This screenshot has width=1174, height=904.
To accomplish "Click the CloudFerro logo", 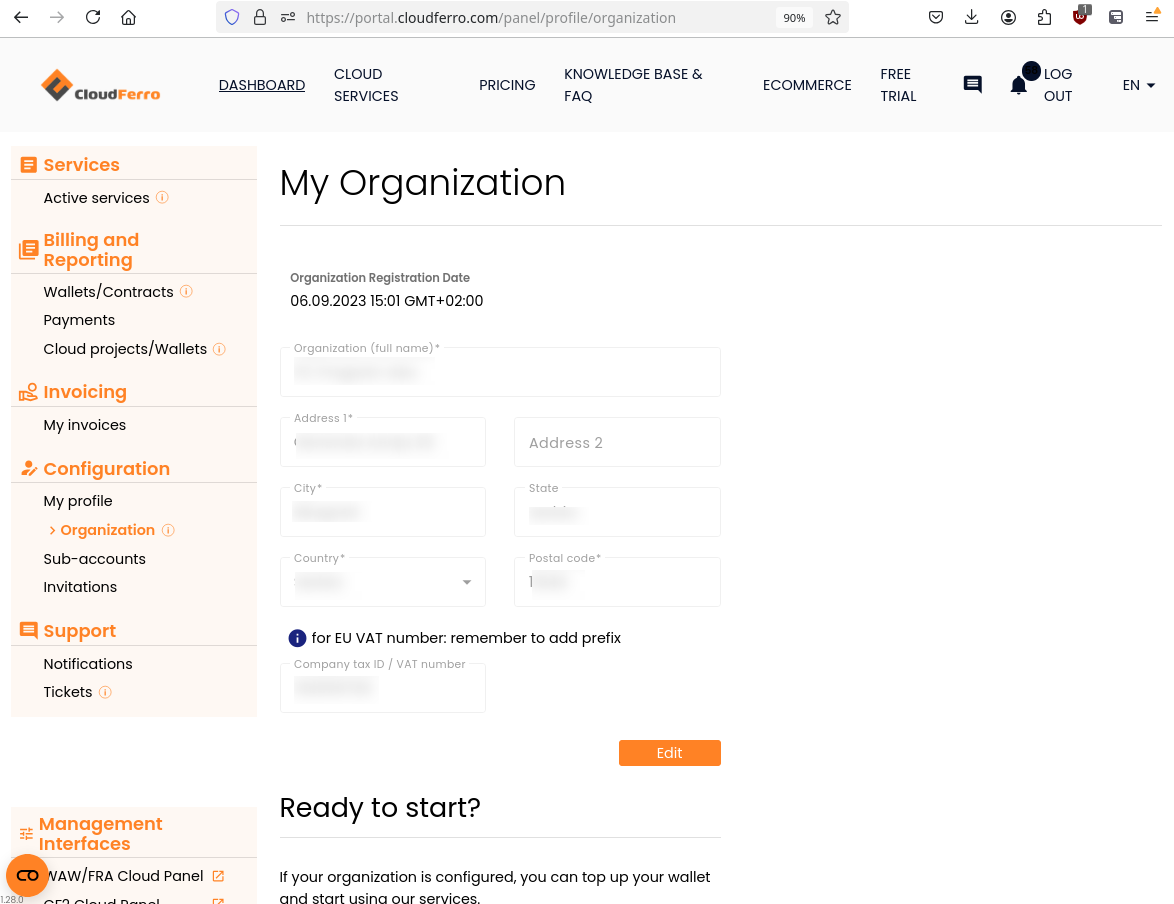I will tap(100, 86).
